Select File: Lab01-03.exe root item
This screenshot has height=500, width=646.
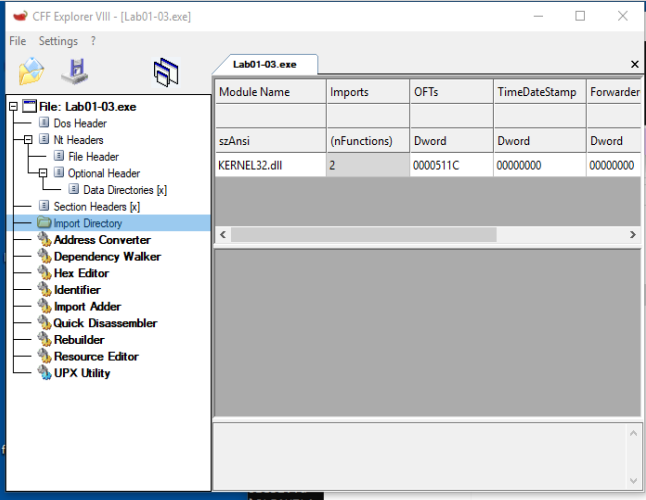87,107
